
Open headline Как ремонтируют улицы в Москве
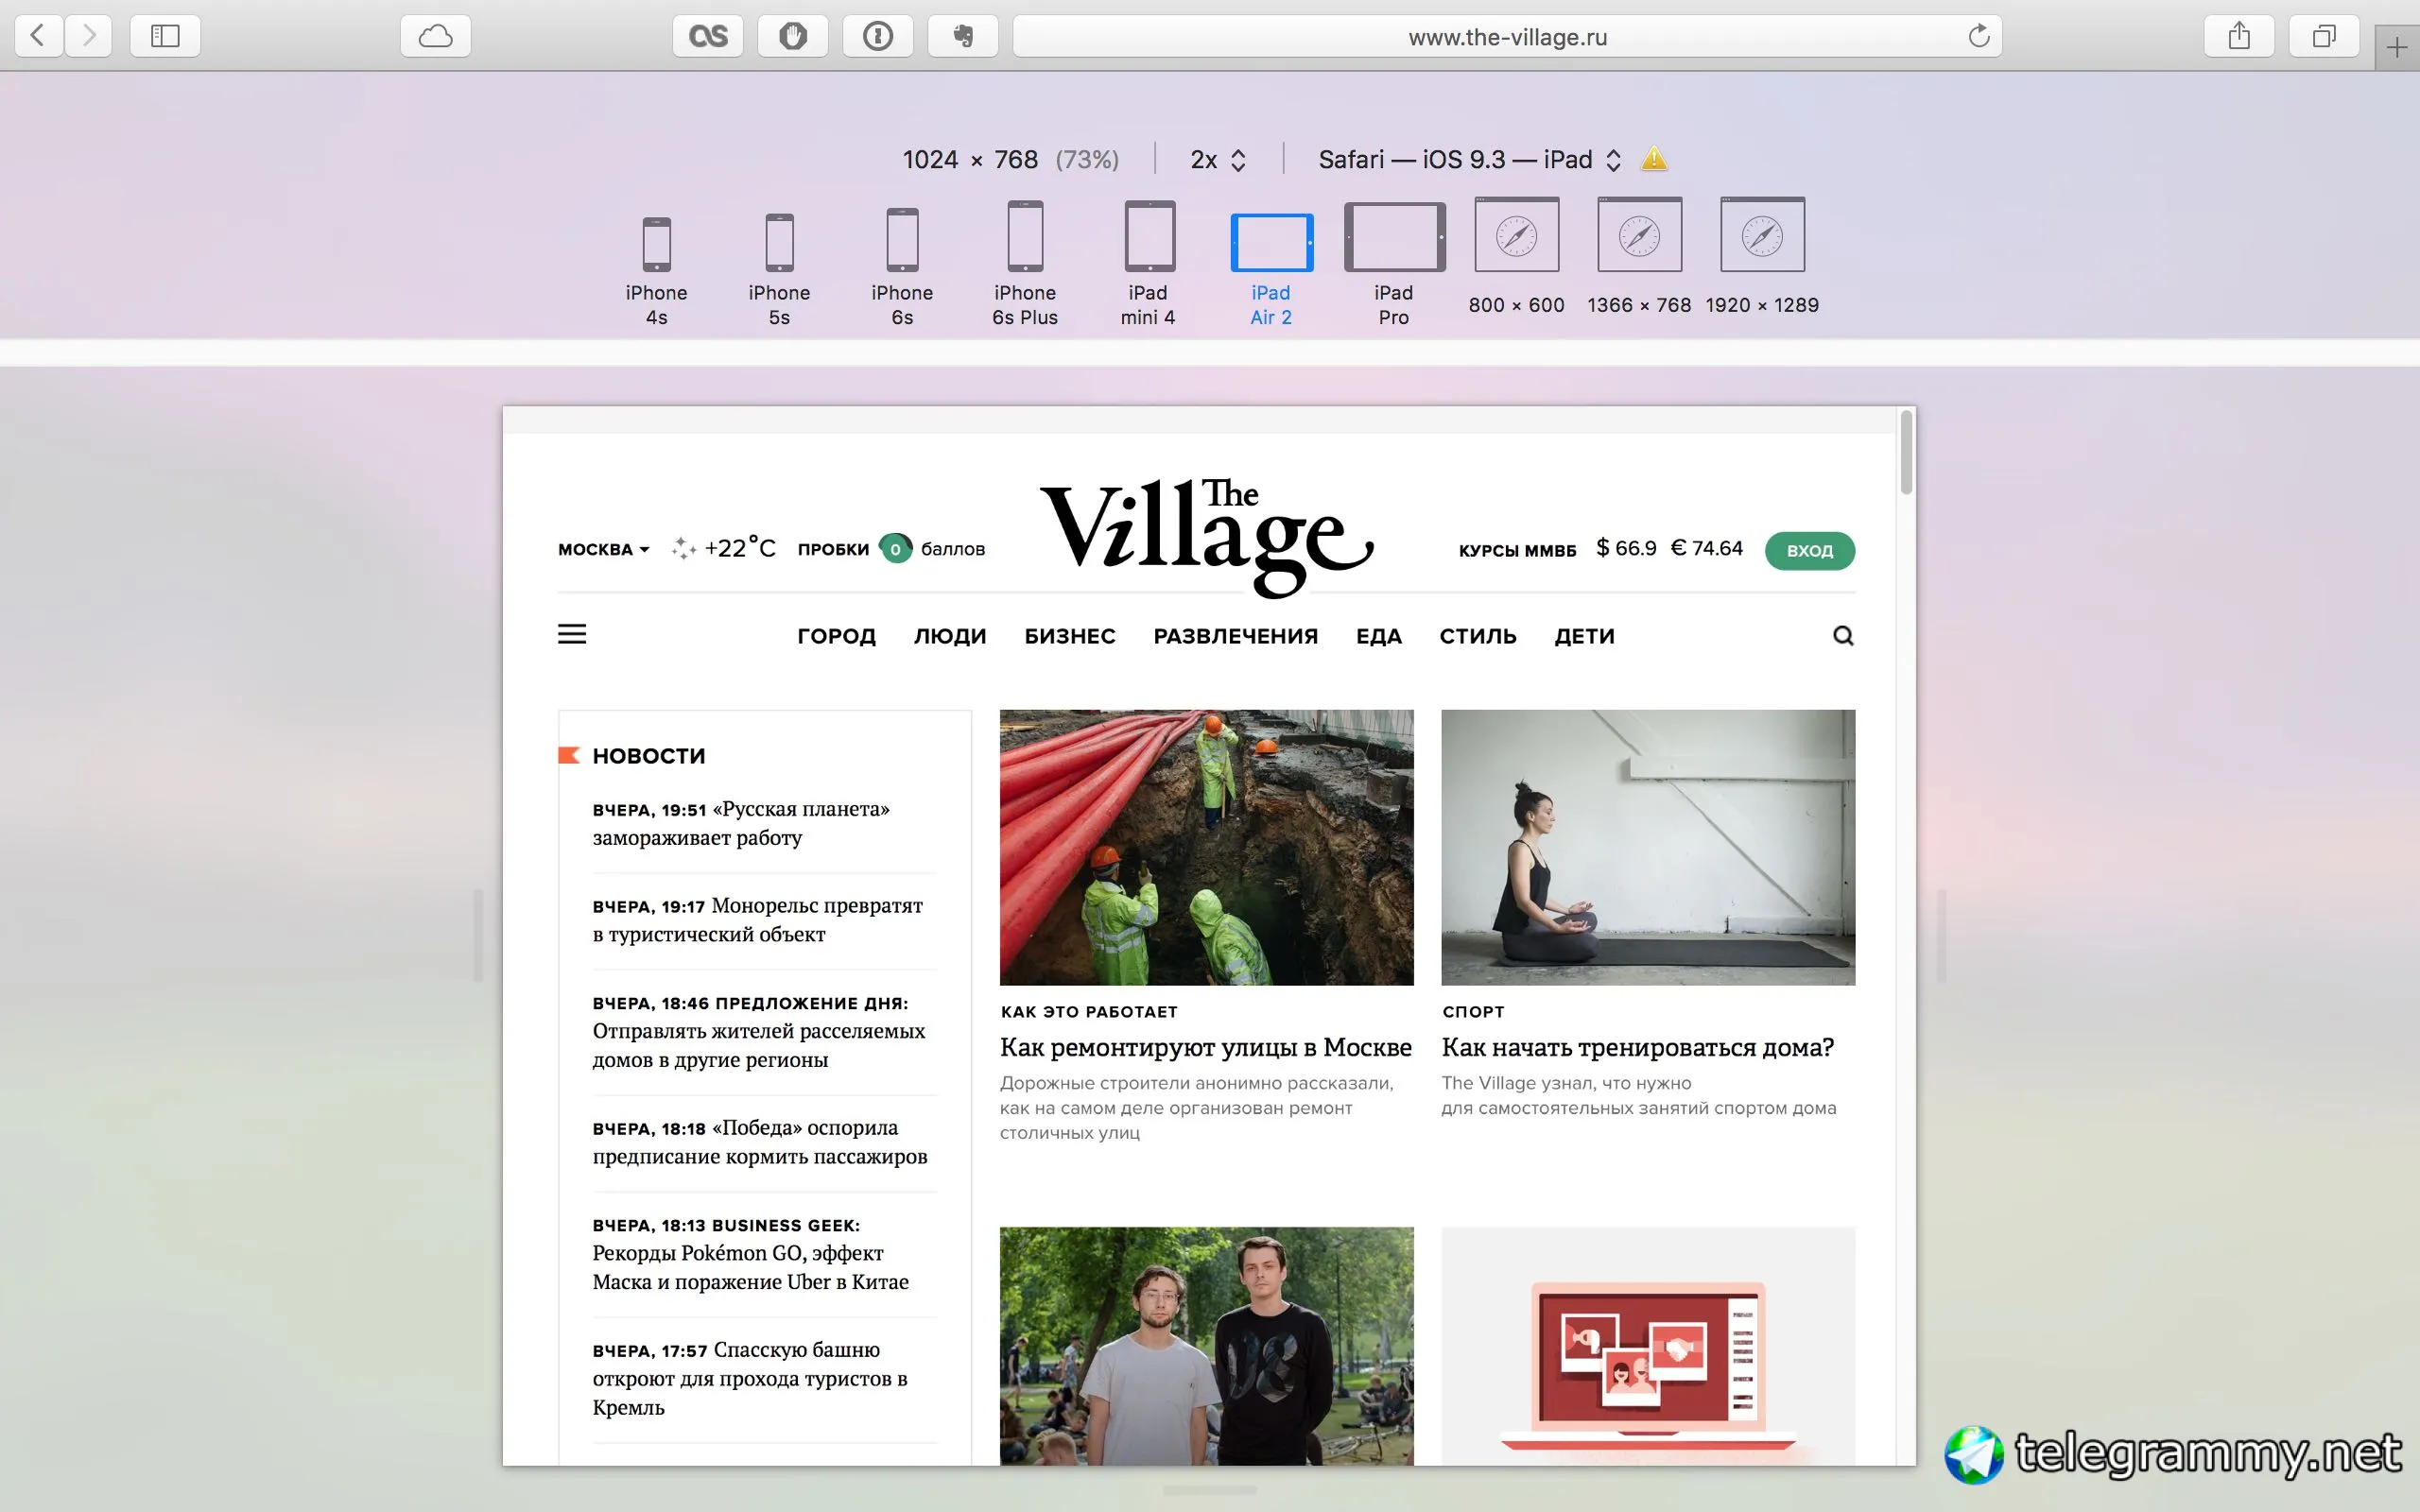click(x=1205, y=1047)
